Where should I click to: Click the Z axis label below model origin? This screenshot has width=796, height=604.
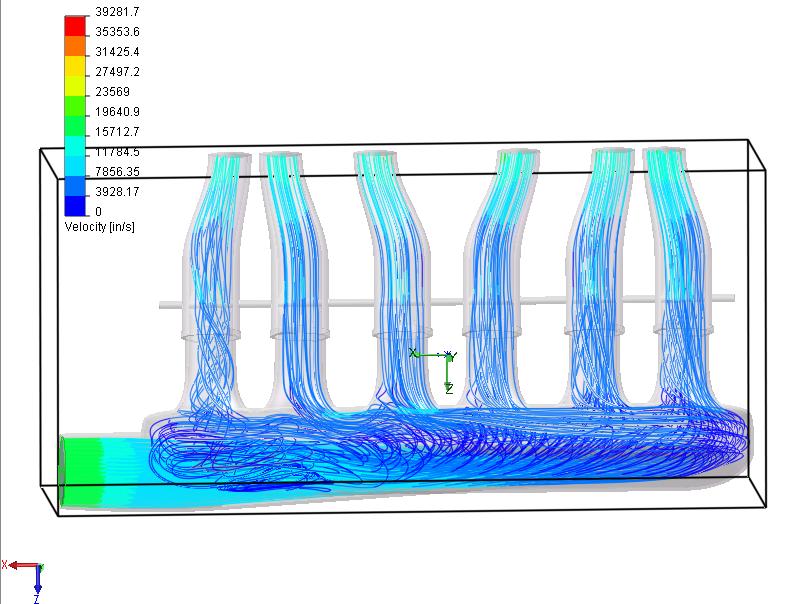449,388
